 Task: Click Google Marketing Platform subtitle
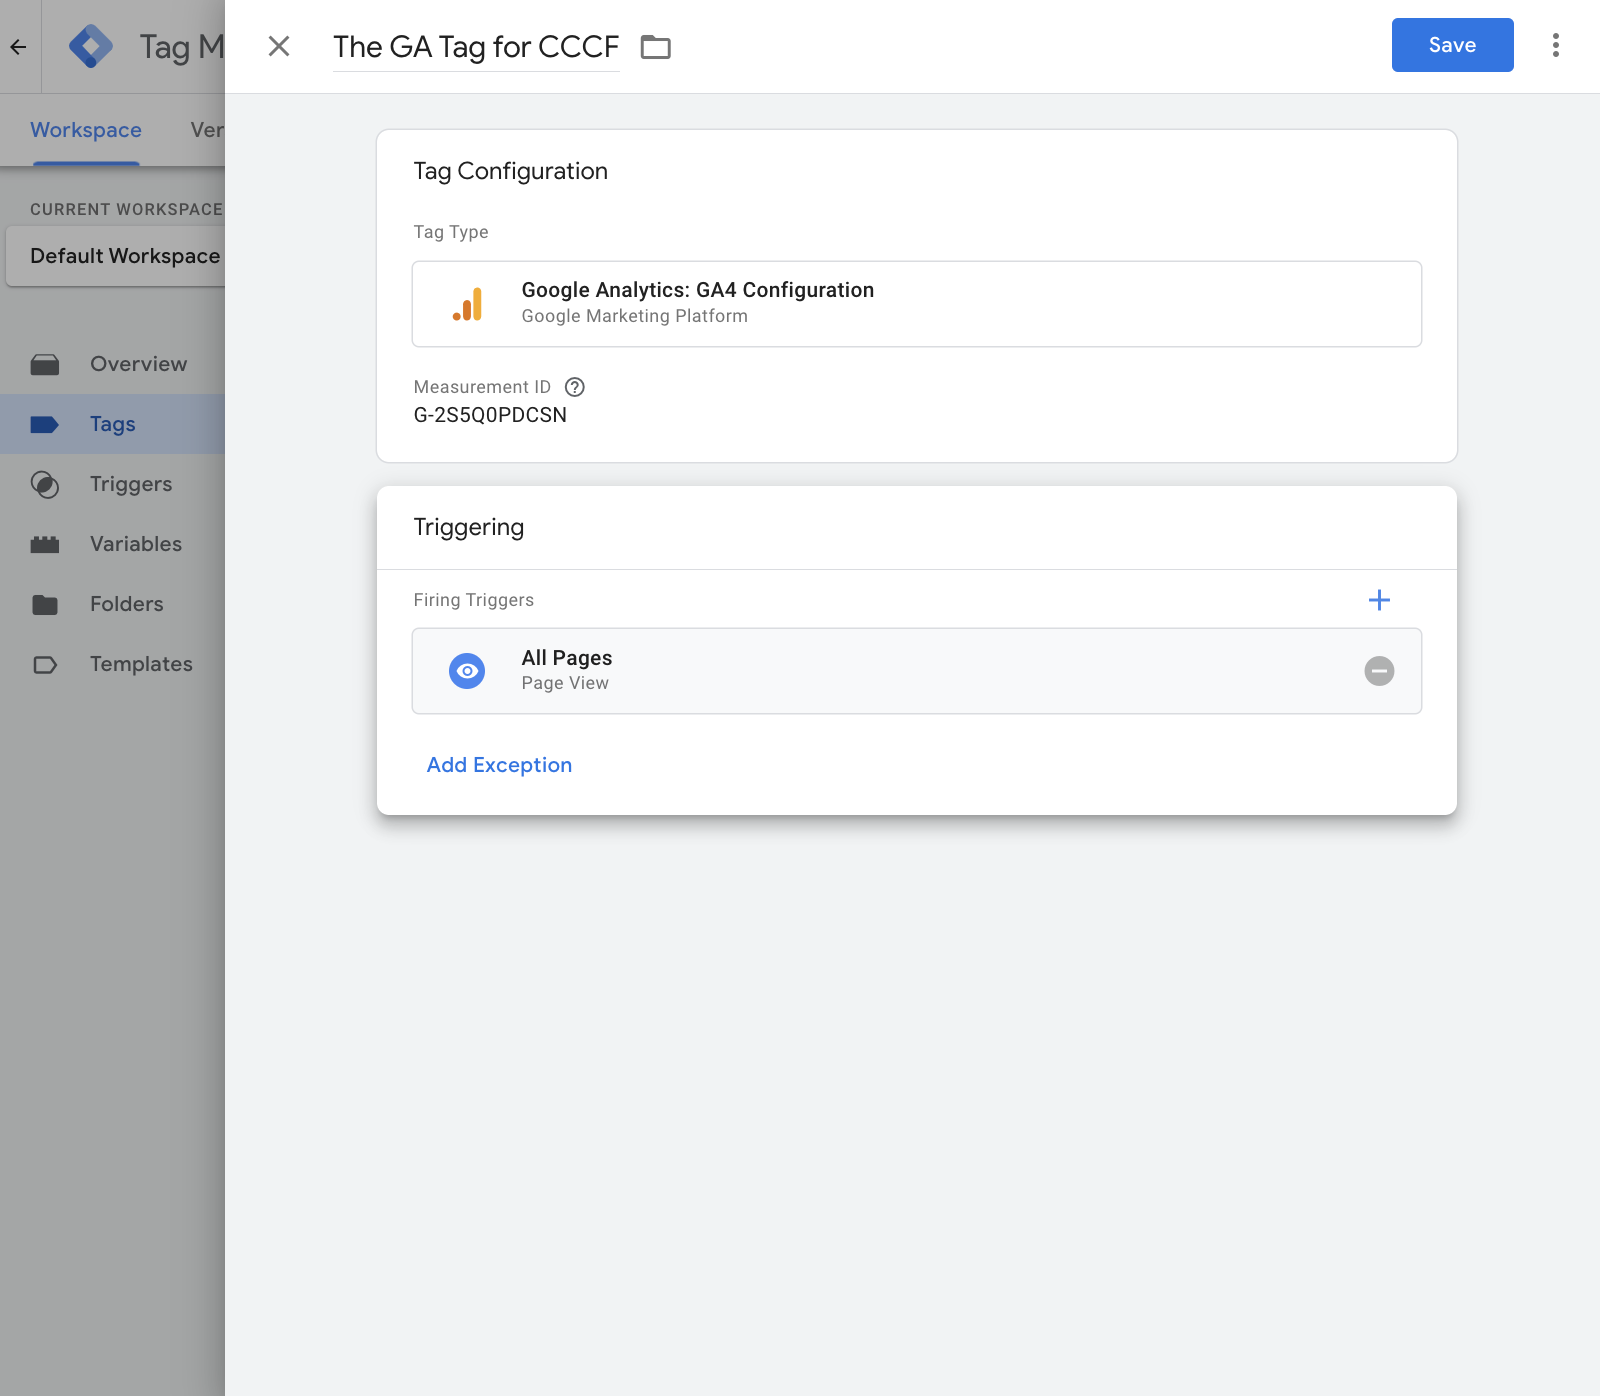[x=635, y=316]
